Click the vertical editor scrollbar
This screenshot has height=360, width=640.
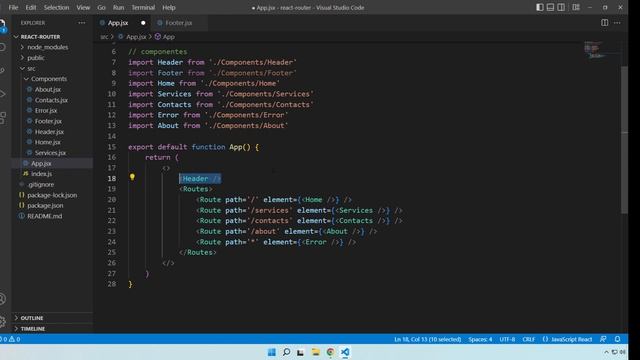(624, 139)
